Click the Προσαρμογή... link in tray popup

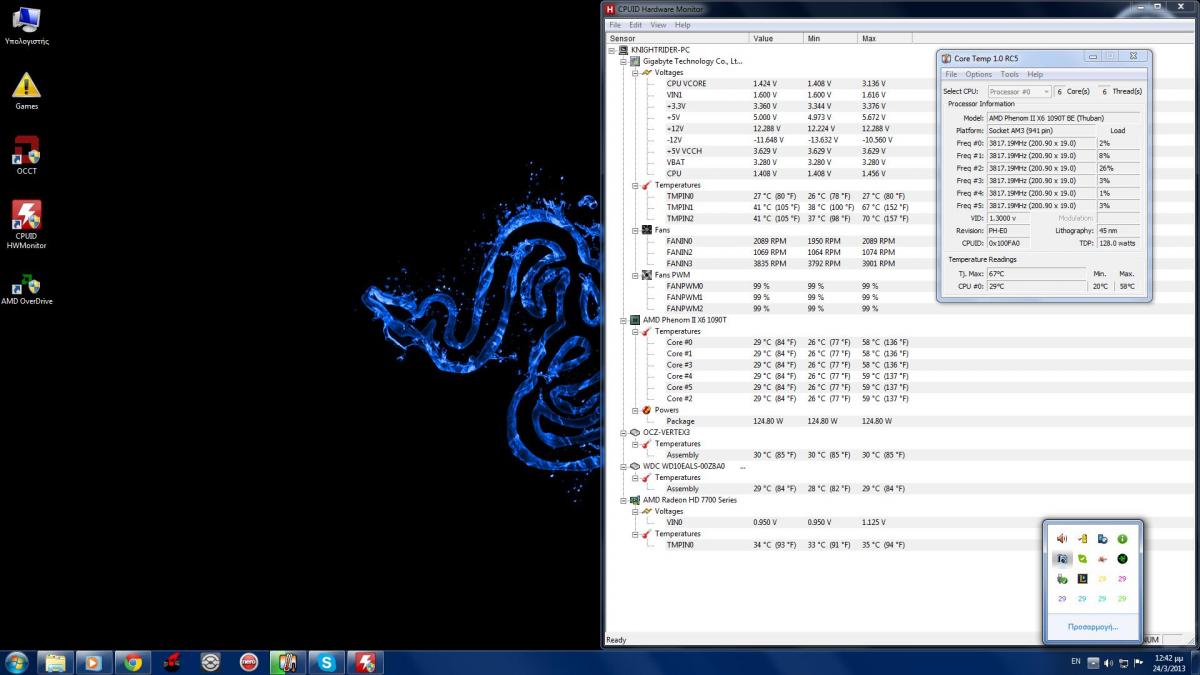(1093, 627)
